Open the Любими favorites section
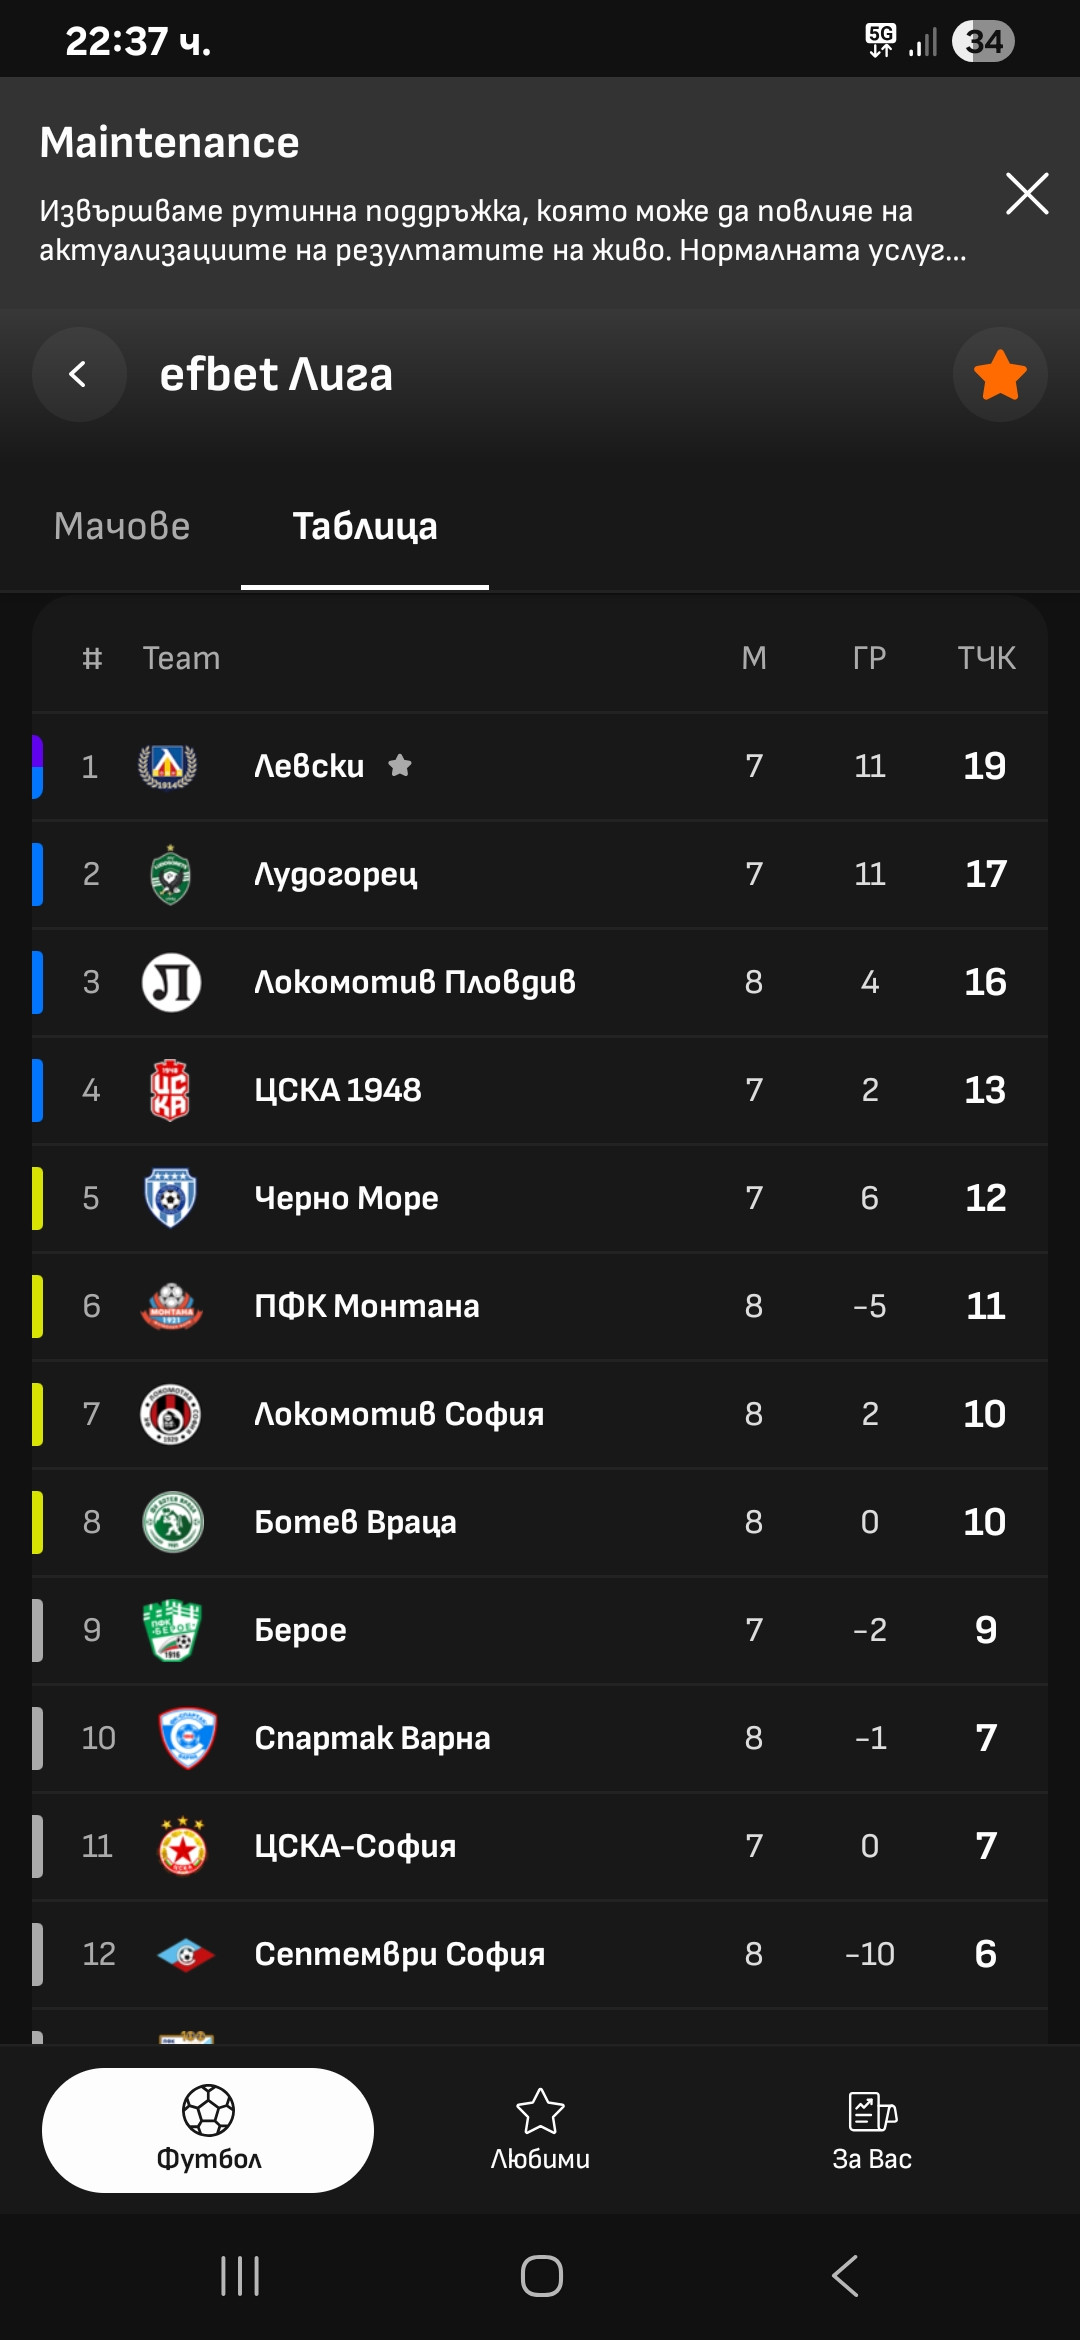Image resolution: width=1080 pixels, height=2340 pixels. coord(540,2130)
